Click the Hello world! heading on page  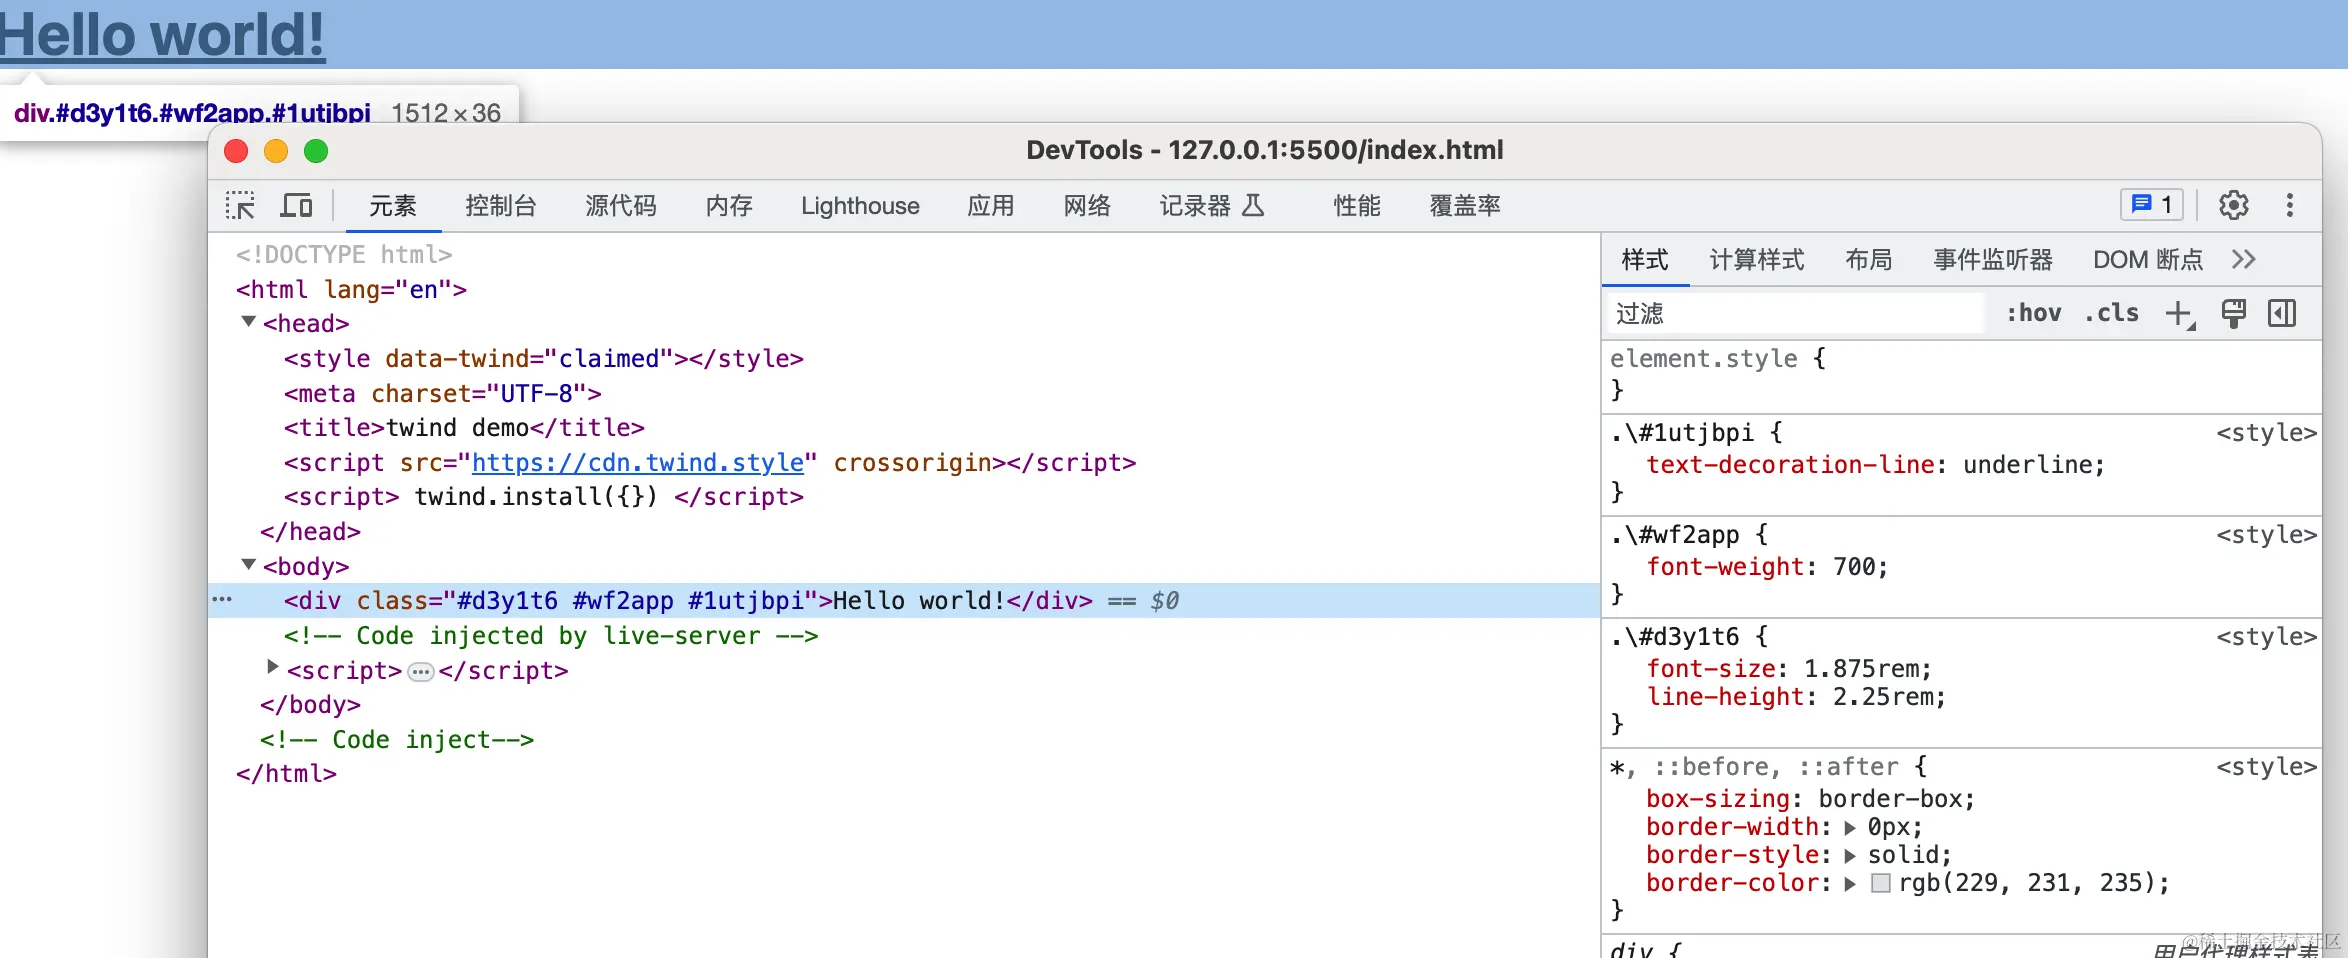pyautogui.click(x=163, y=35)
